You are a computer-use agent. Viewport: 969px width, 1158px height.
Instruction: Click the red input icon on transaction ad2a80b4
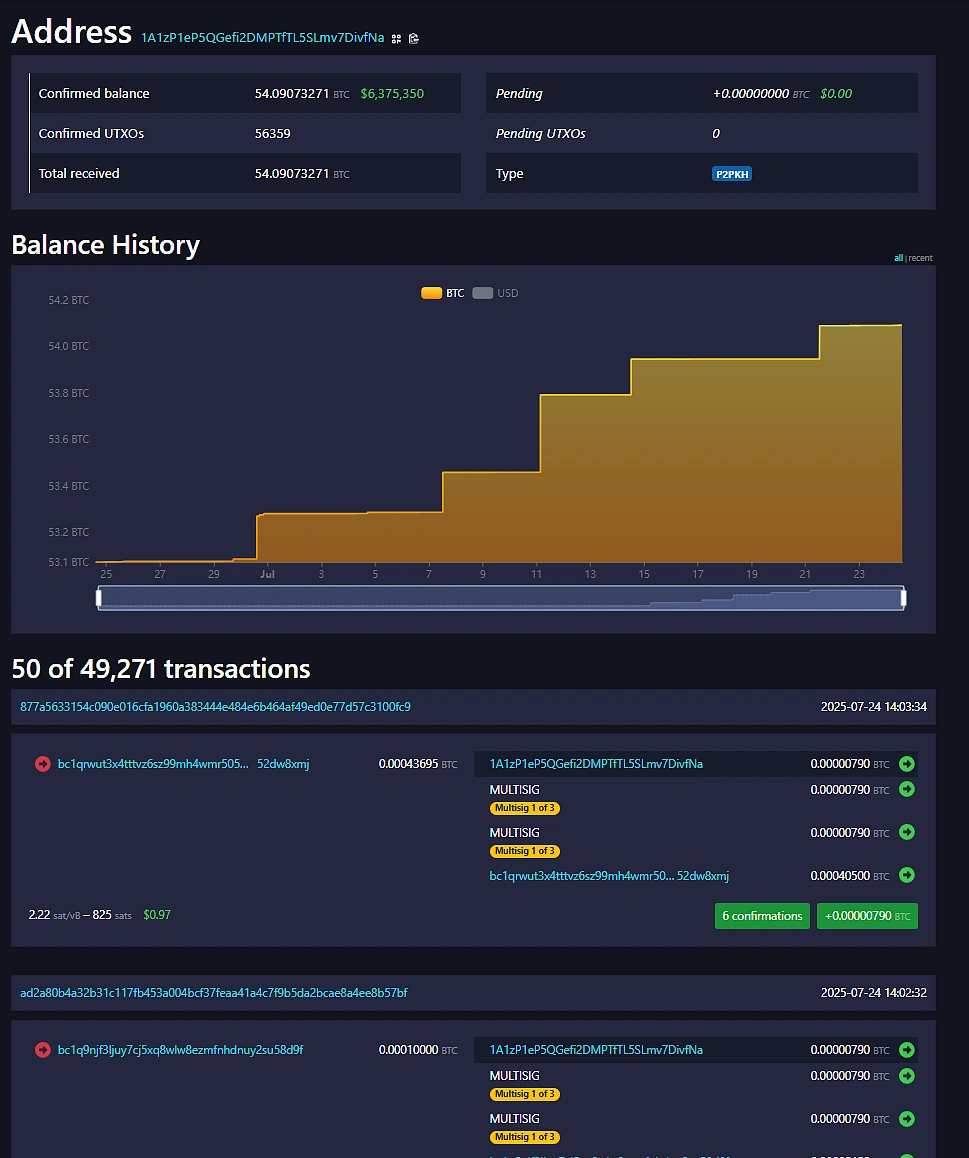point(42,1049)
